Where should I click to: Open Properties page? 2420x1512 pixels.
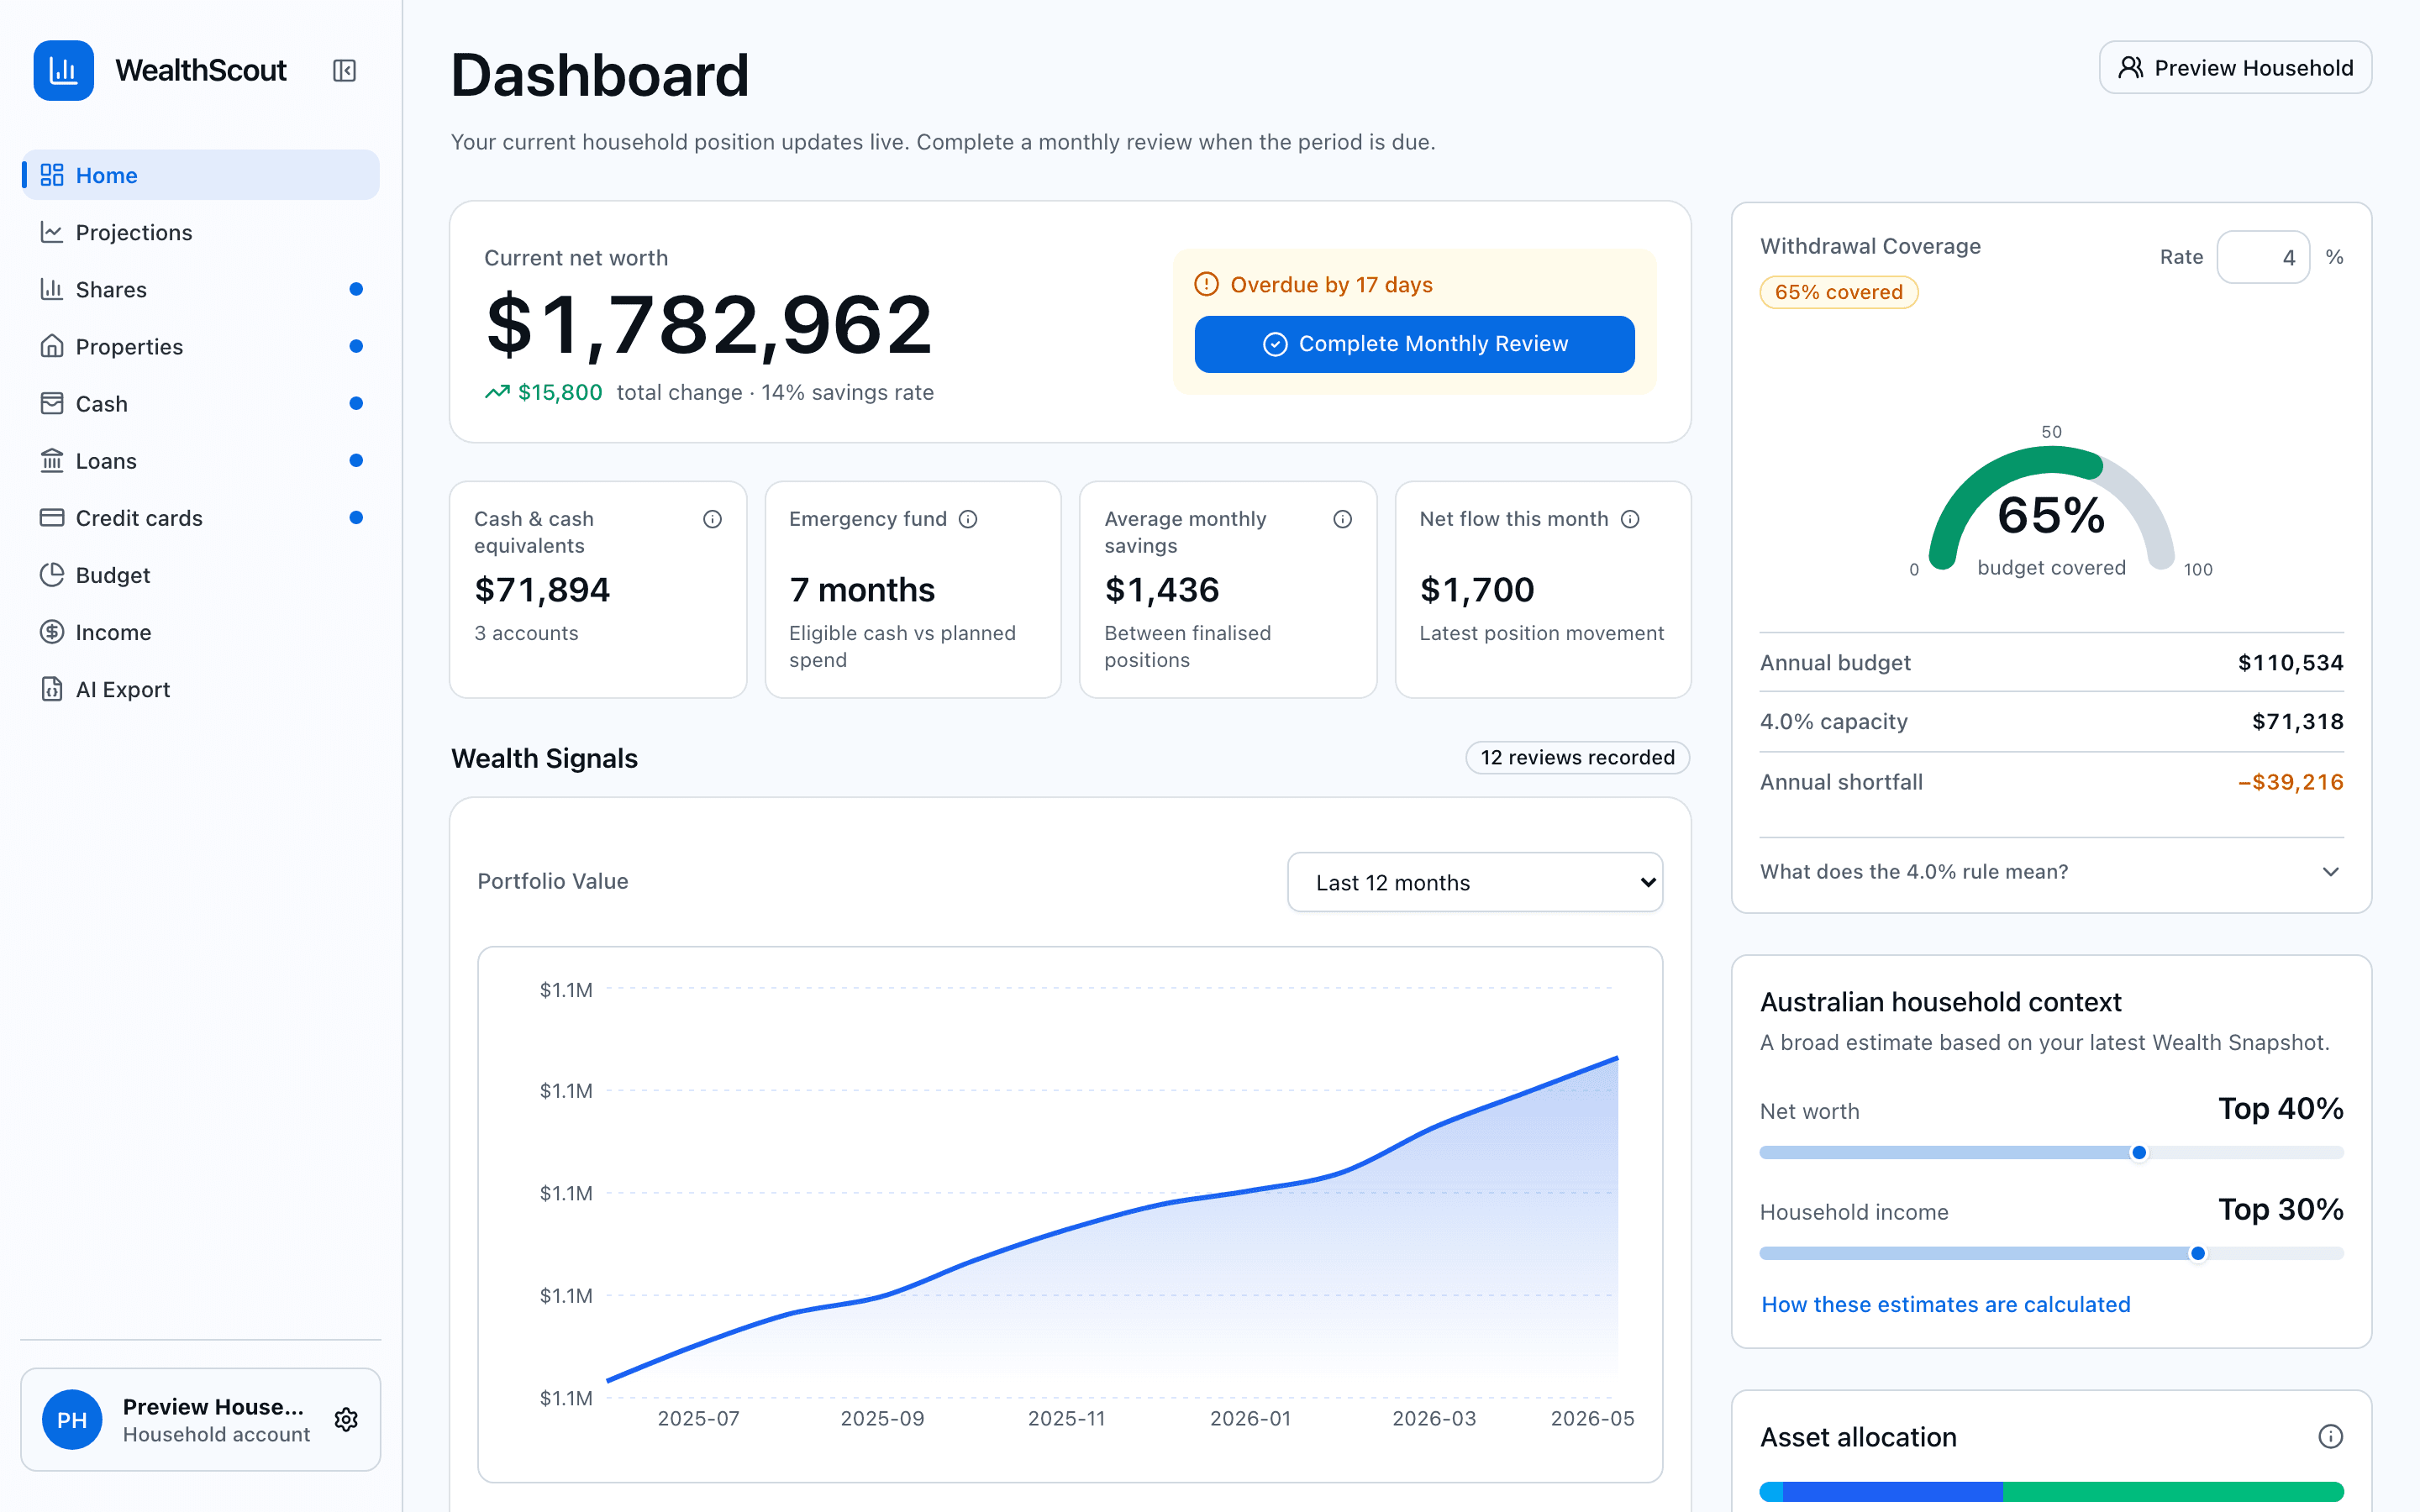[x=200, y=346]
